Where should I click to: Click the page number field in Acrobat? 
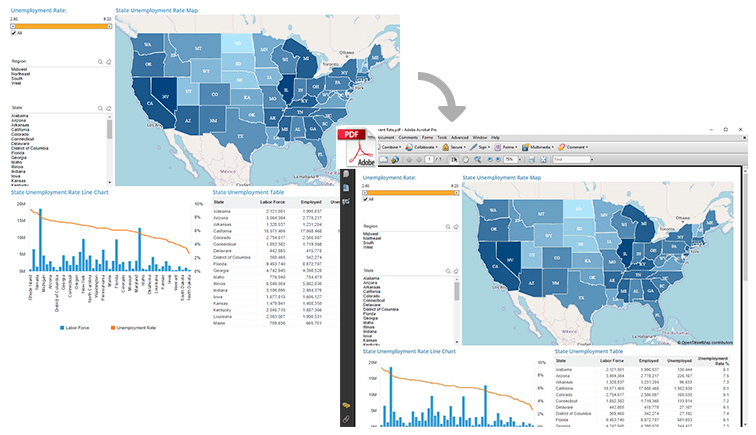tap(429, 160)
